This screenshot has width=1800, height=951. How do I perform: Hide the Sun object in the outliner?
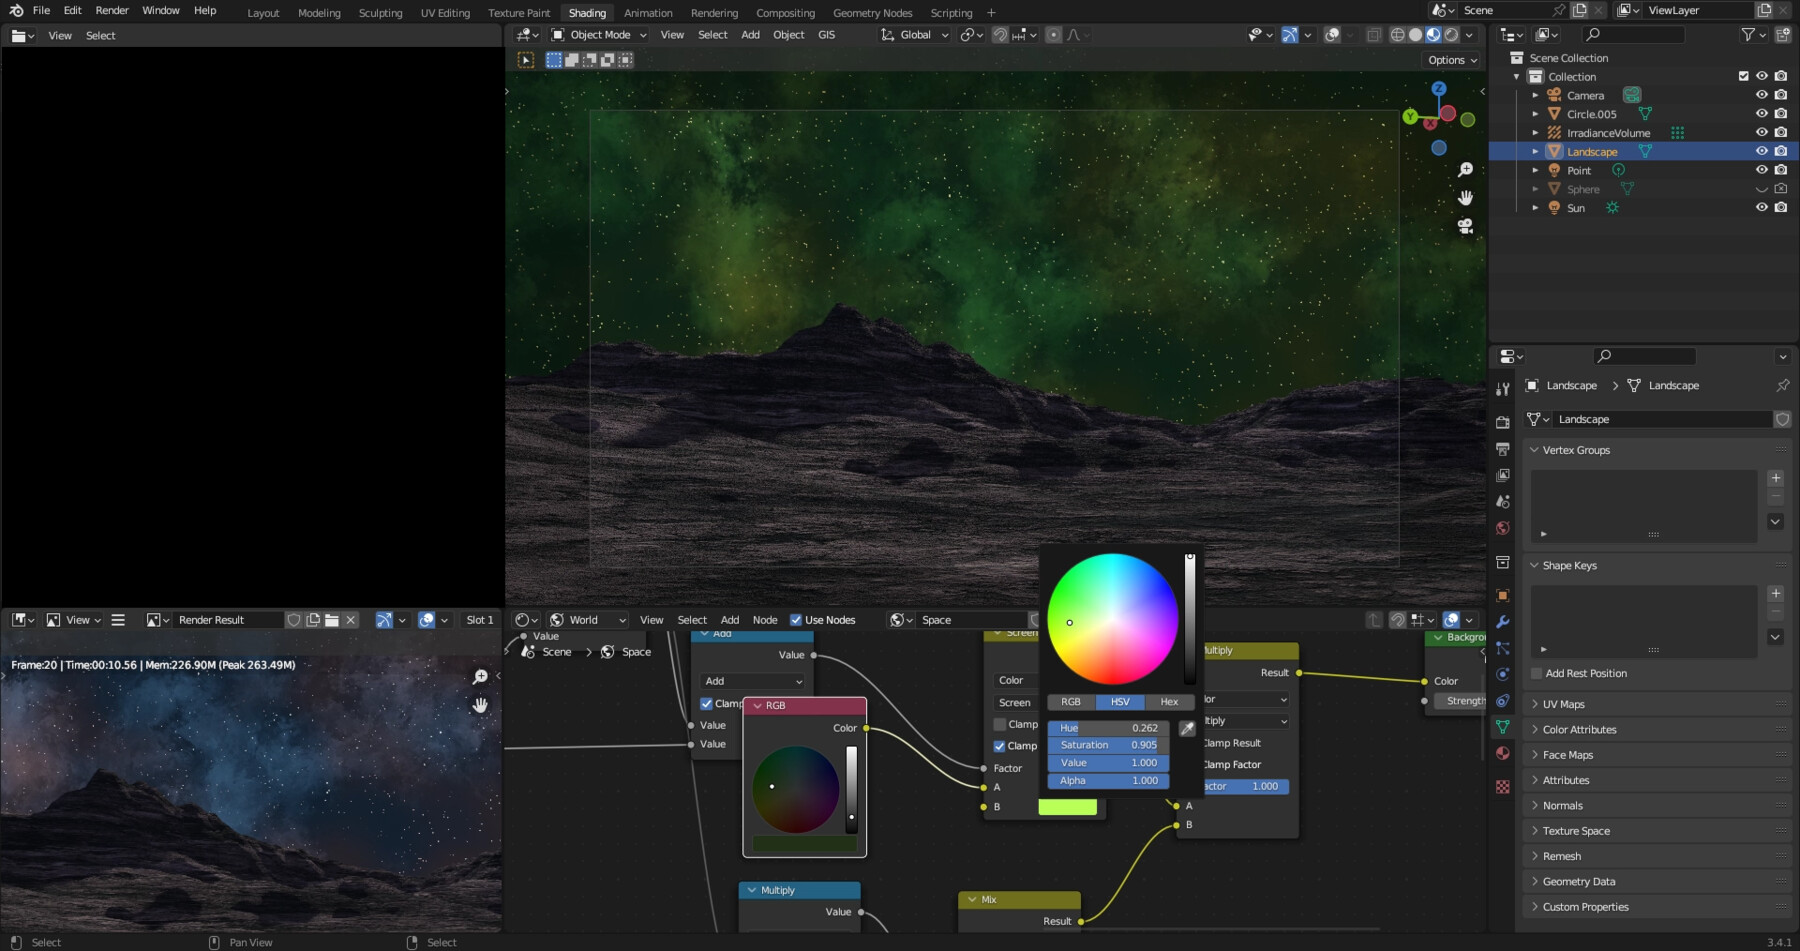pyautogui.click(x=1762, y=207)
